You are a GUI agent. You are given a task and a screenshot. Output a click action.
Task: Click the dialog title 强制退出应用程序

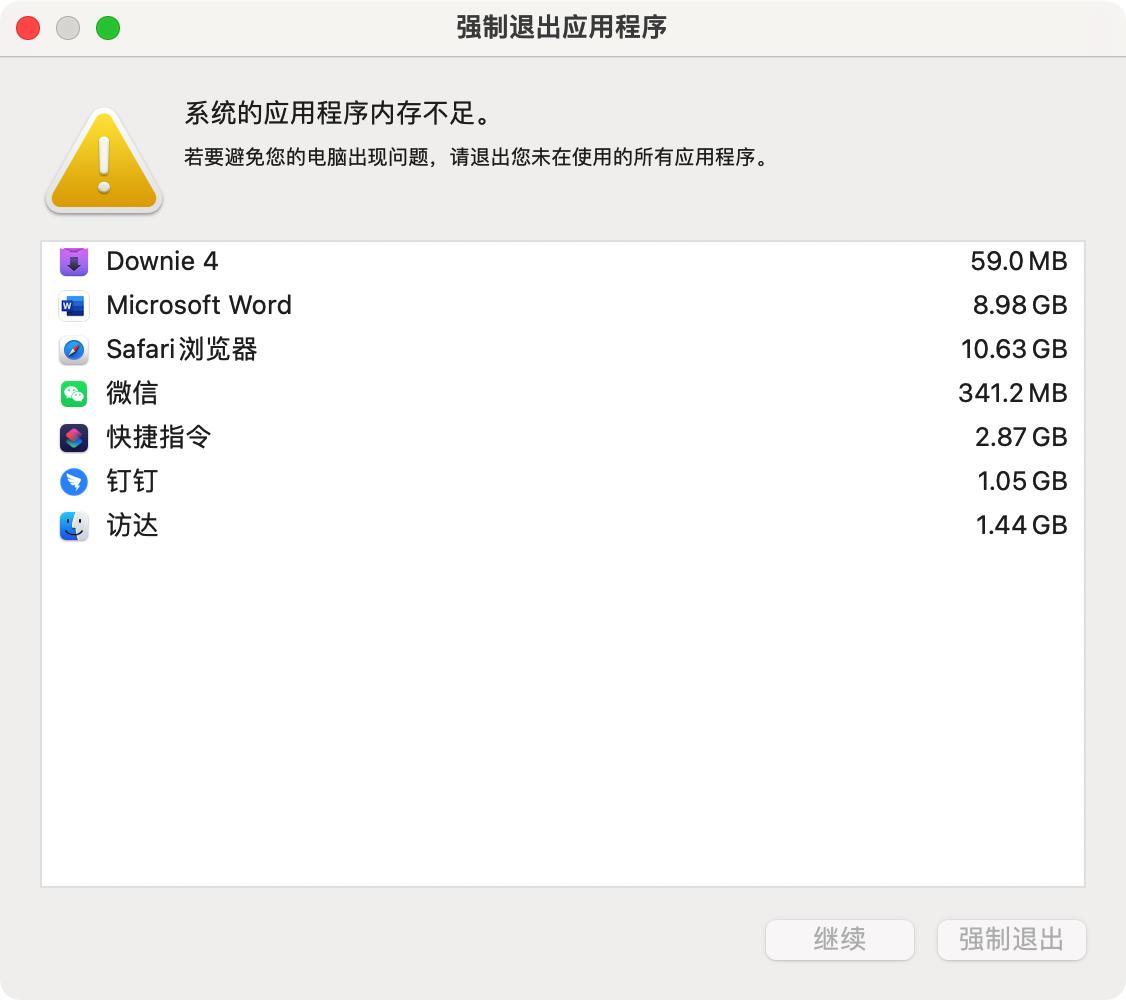tap(563, 28)
